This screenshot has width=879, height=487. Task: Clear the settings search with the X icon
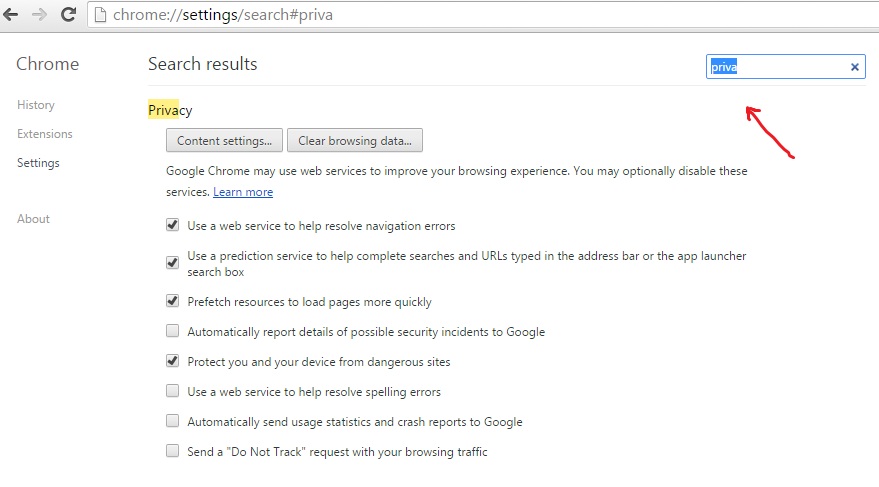[x=854, y=67]
